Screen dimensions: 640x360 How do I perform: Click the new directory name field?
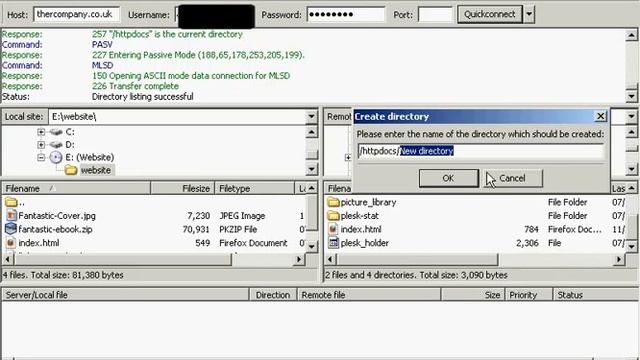click(480, 151)
